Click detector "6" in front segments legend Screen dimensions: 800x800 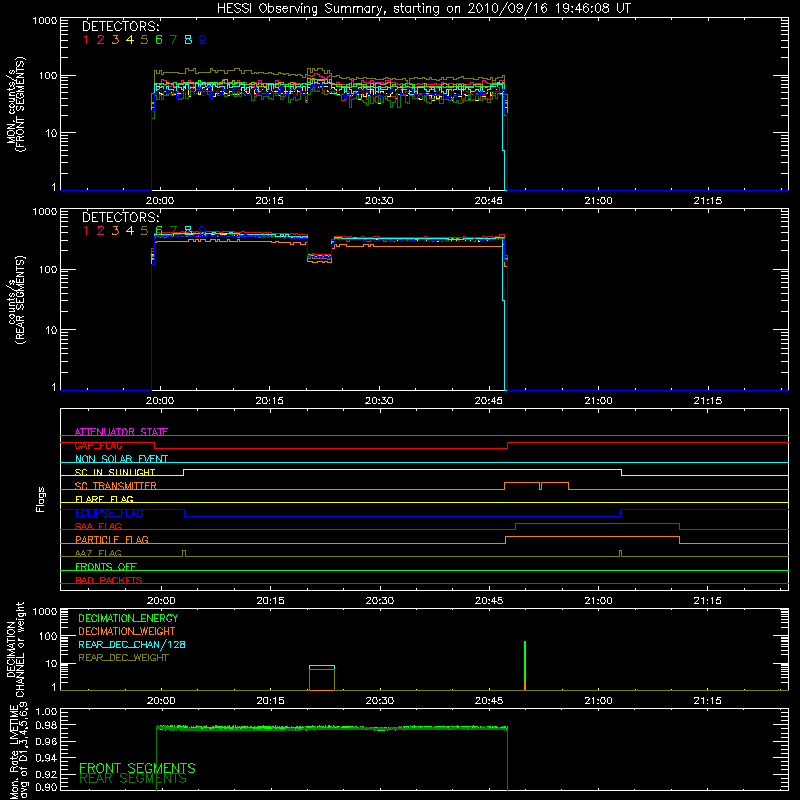point(159,40)
